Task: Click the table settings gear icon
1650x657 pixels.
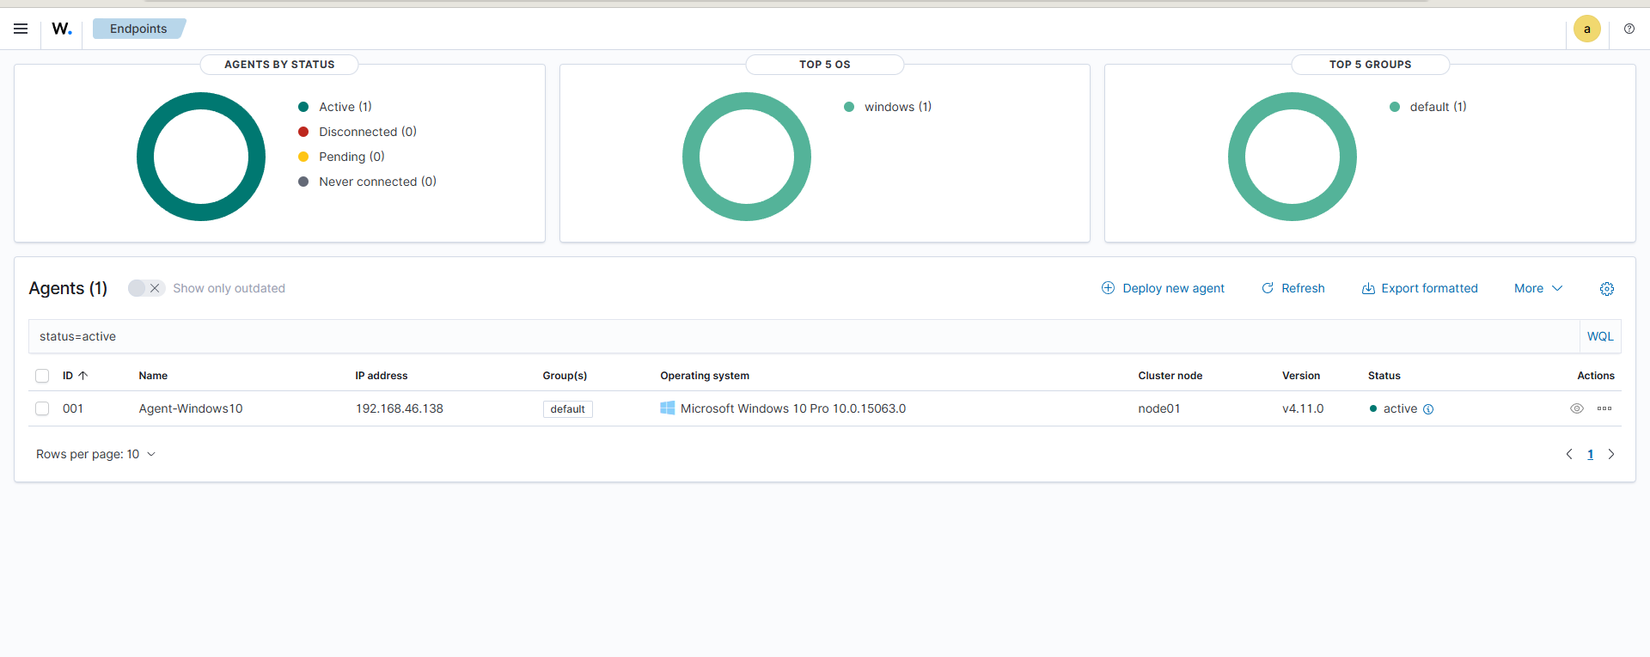Action: coord(1607,288)
